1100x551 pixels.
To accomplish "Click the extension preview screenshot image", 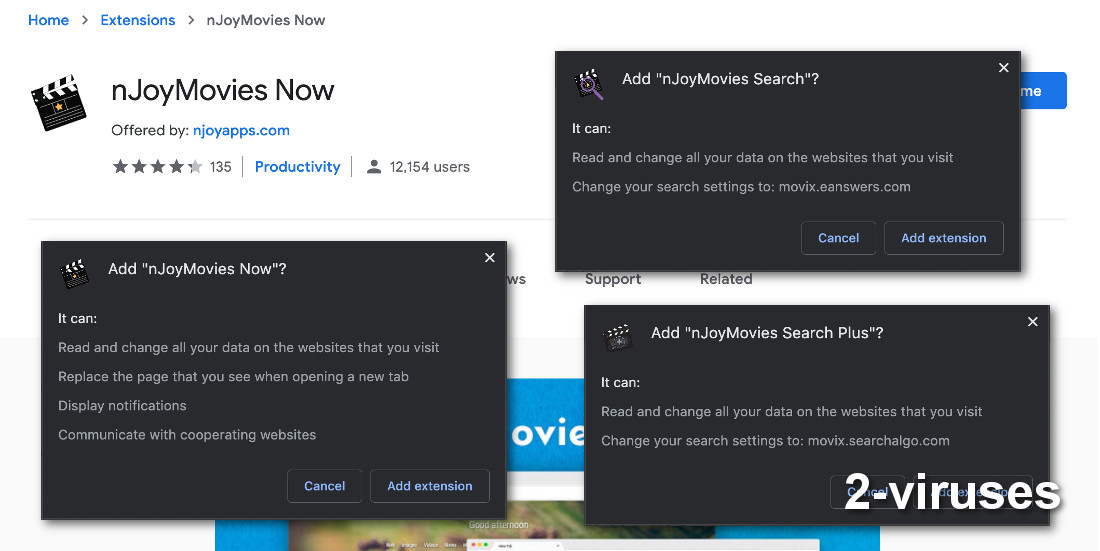I will click(x=547, y=465).
